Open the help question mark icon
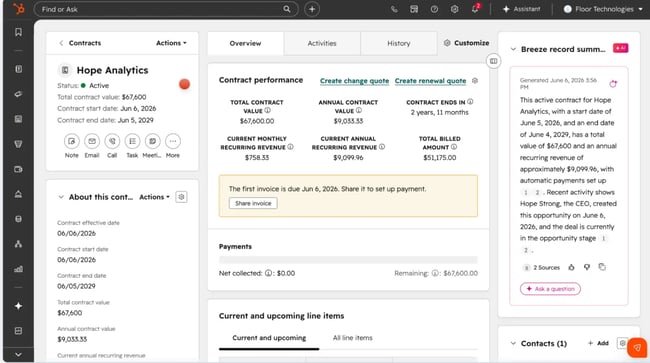The width and height of the screenshot is (650, 363). click(x=434, y=9)
